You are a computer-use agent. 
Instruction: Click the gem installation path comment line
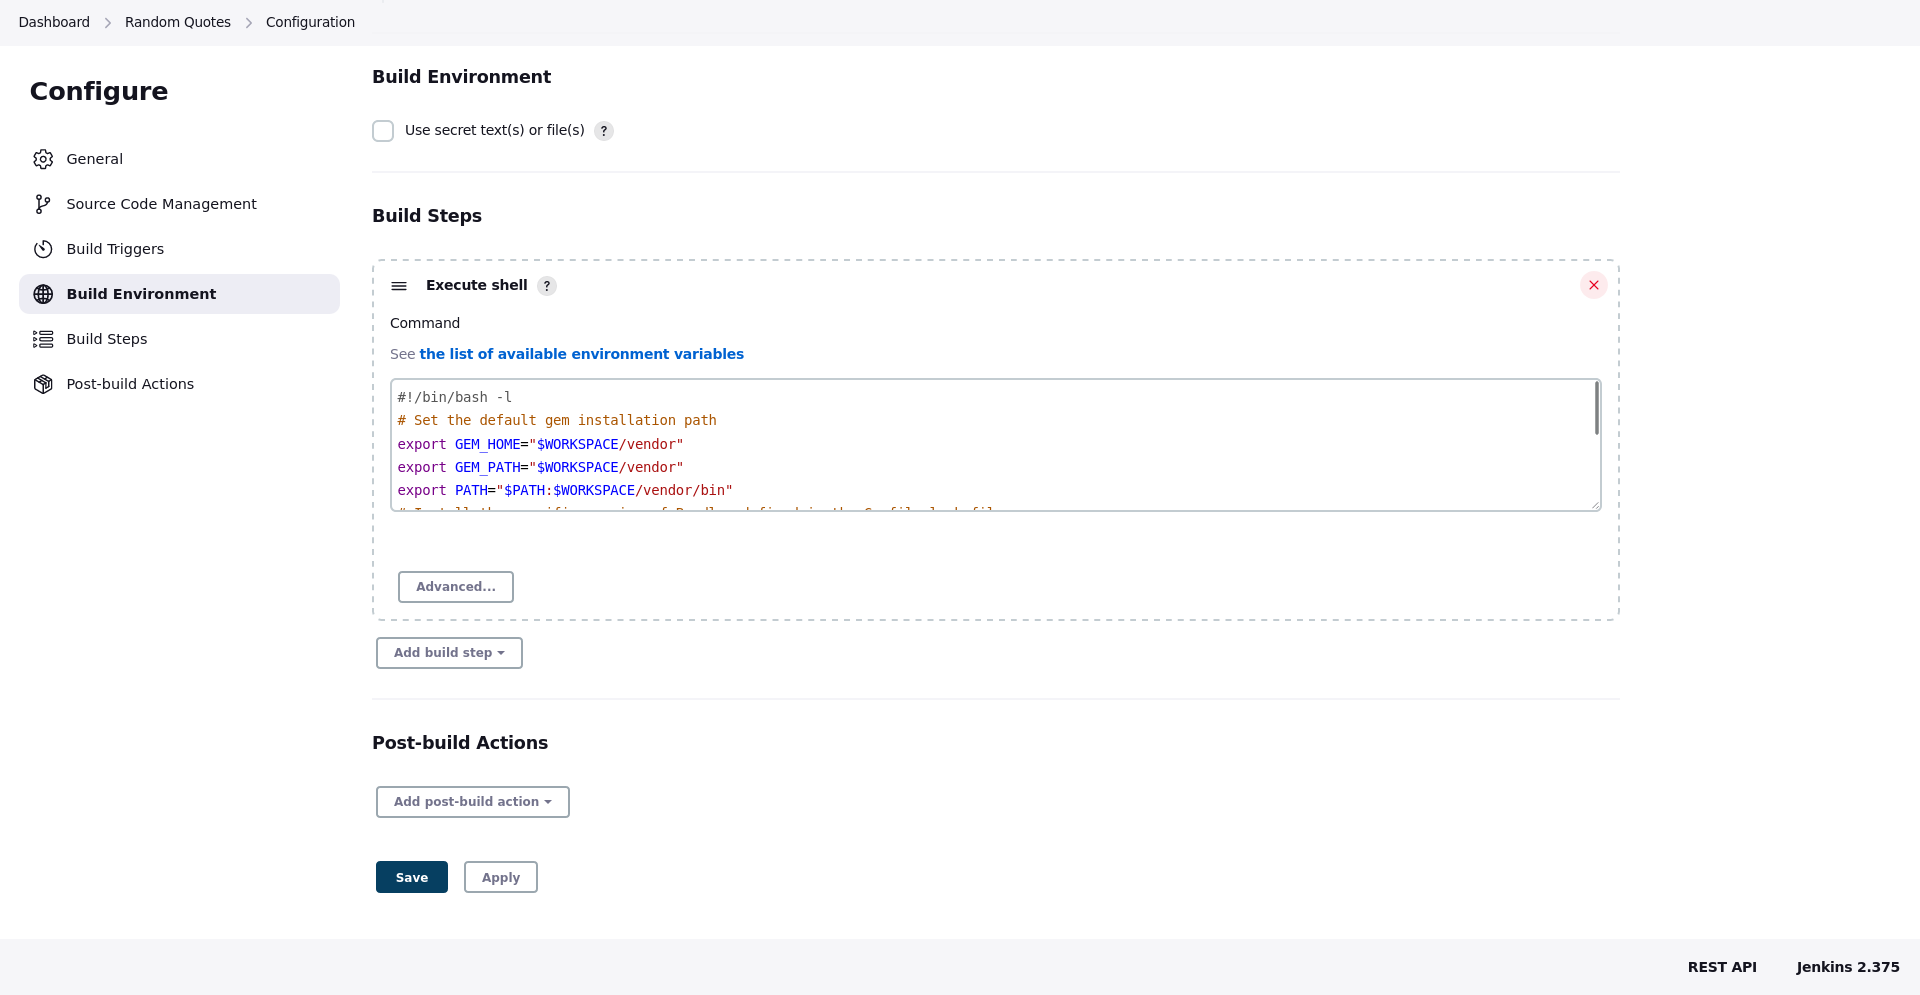[557, 420]
